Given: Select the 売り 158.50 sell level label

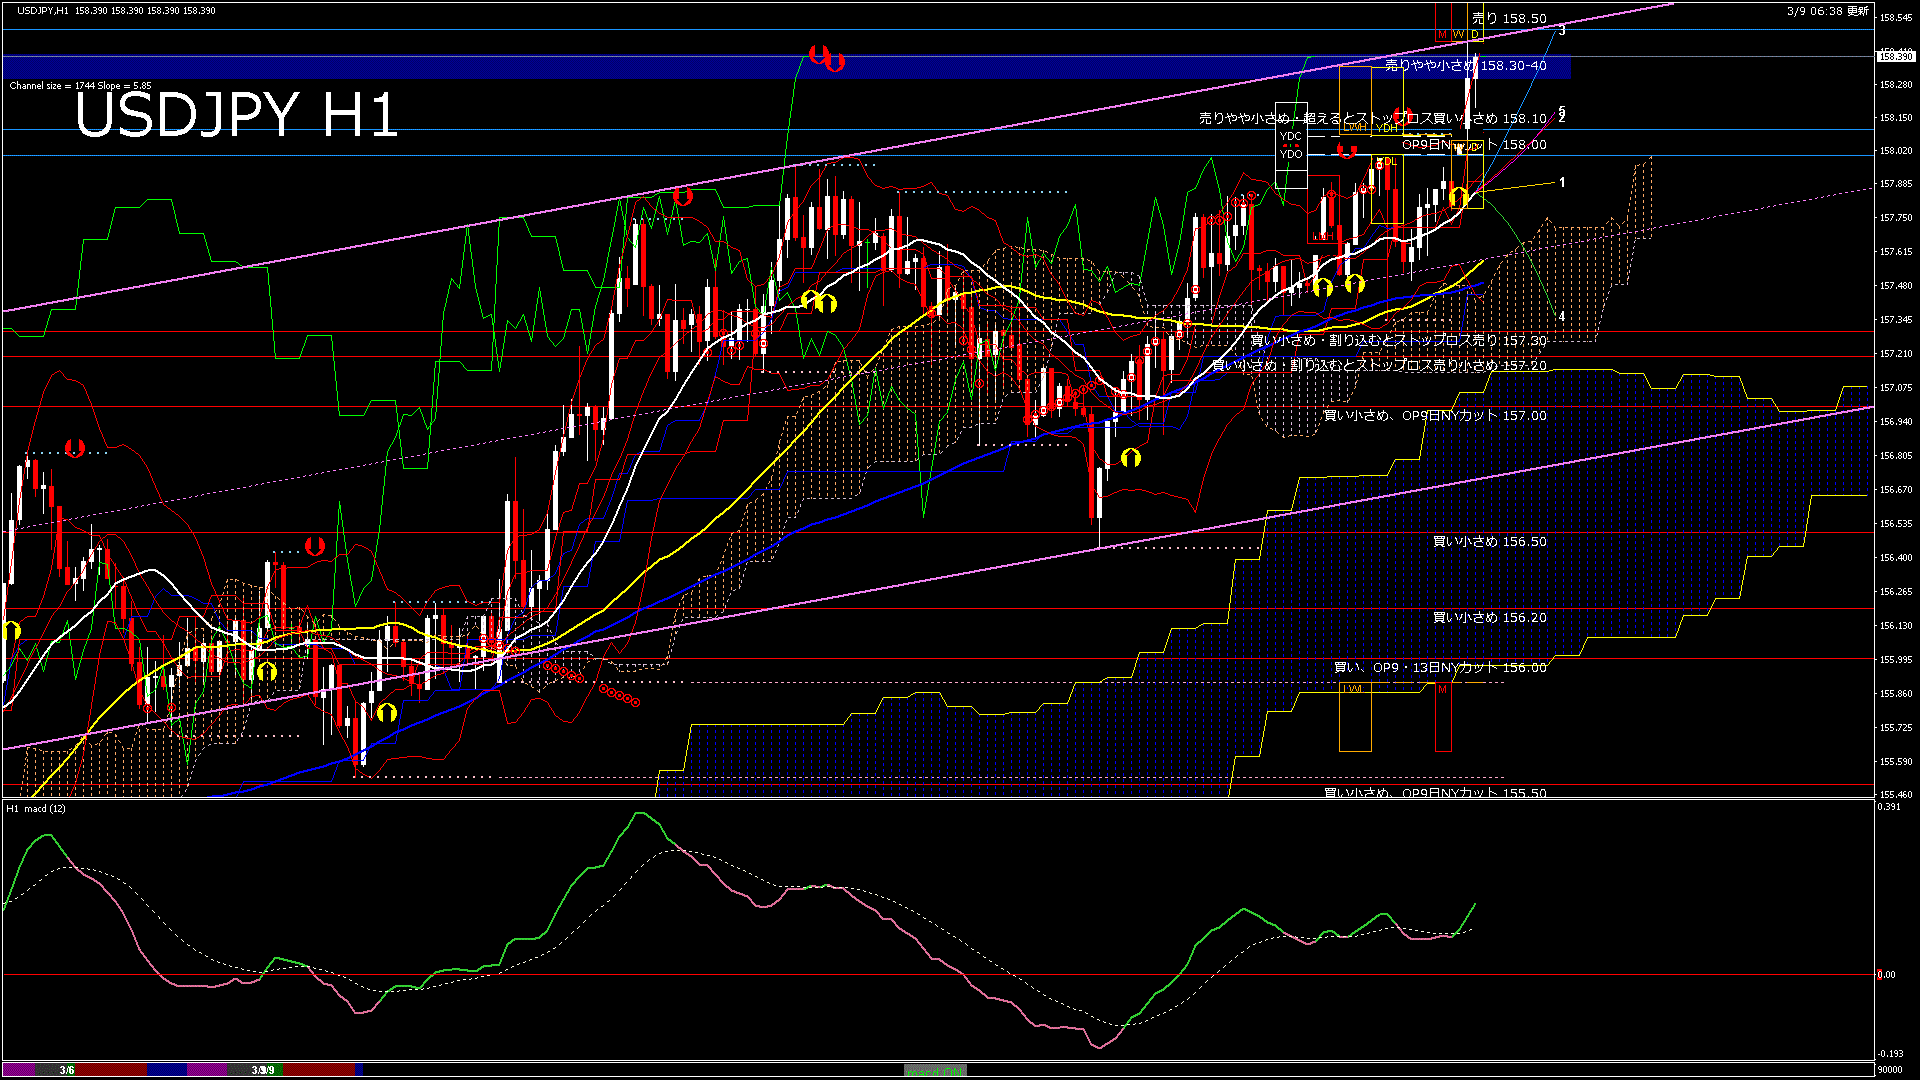Looking at the screenshot, I should [1509, 18].
